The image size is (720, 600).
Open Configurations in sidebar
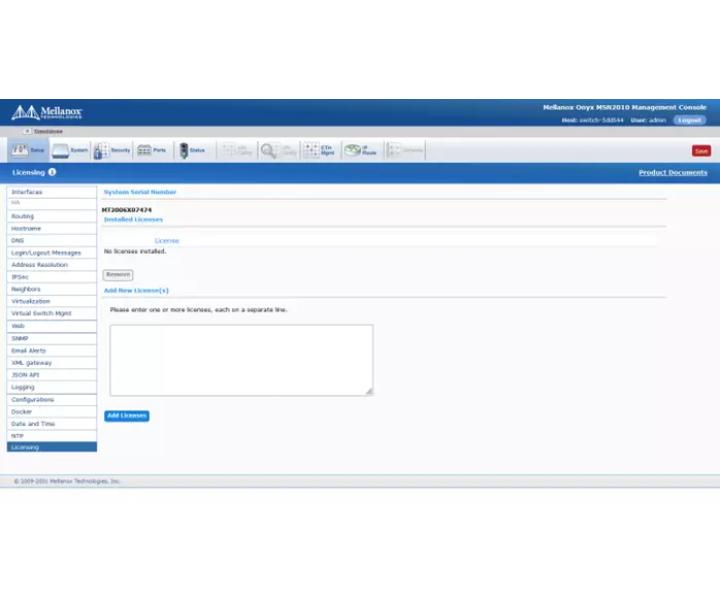tap(52, 400)
